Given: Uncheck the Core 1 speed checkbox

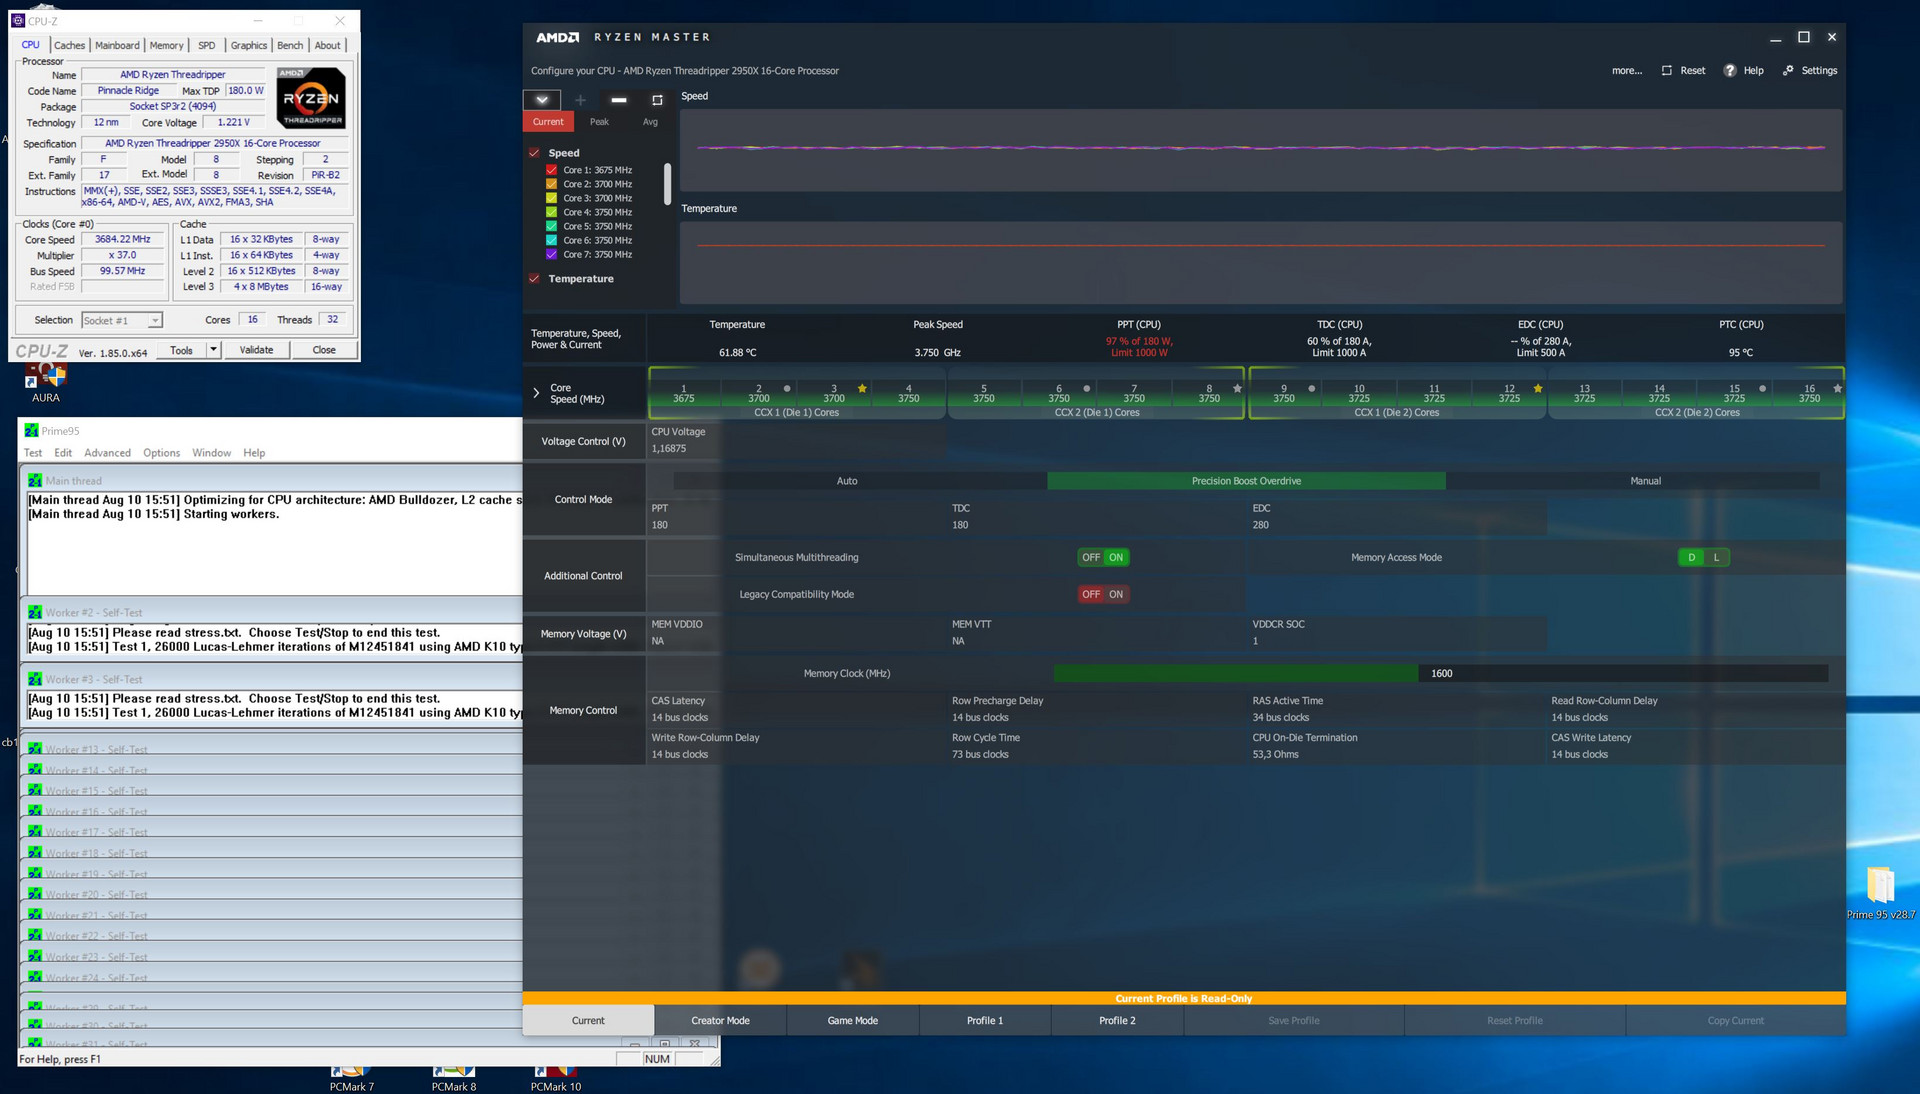Looking at the screenshot, I should pyautogui.click(x=551, y=170).
